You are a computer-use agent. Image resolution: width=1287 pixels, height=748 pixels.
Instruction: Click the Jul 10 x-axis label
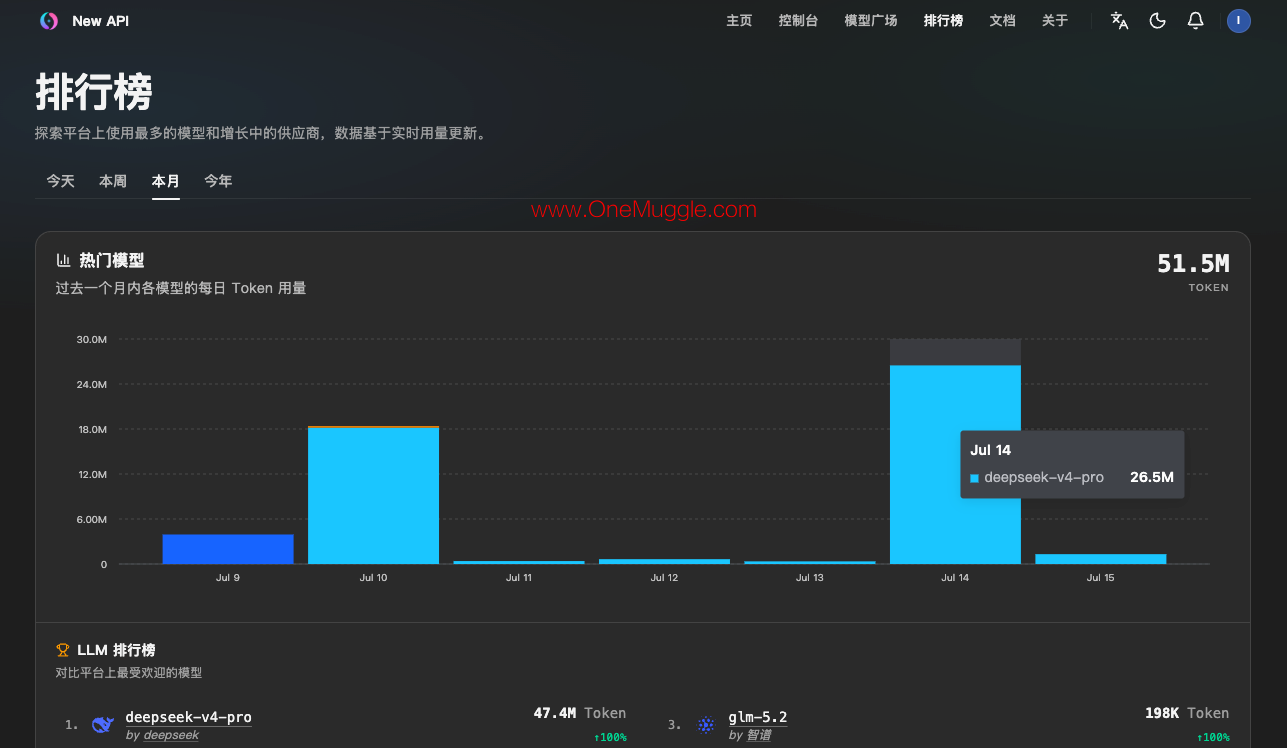tap(373, 578)
